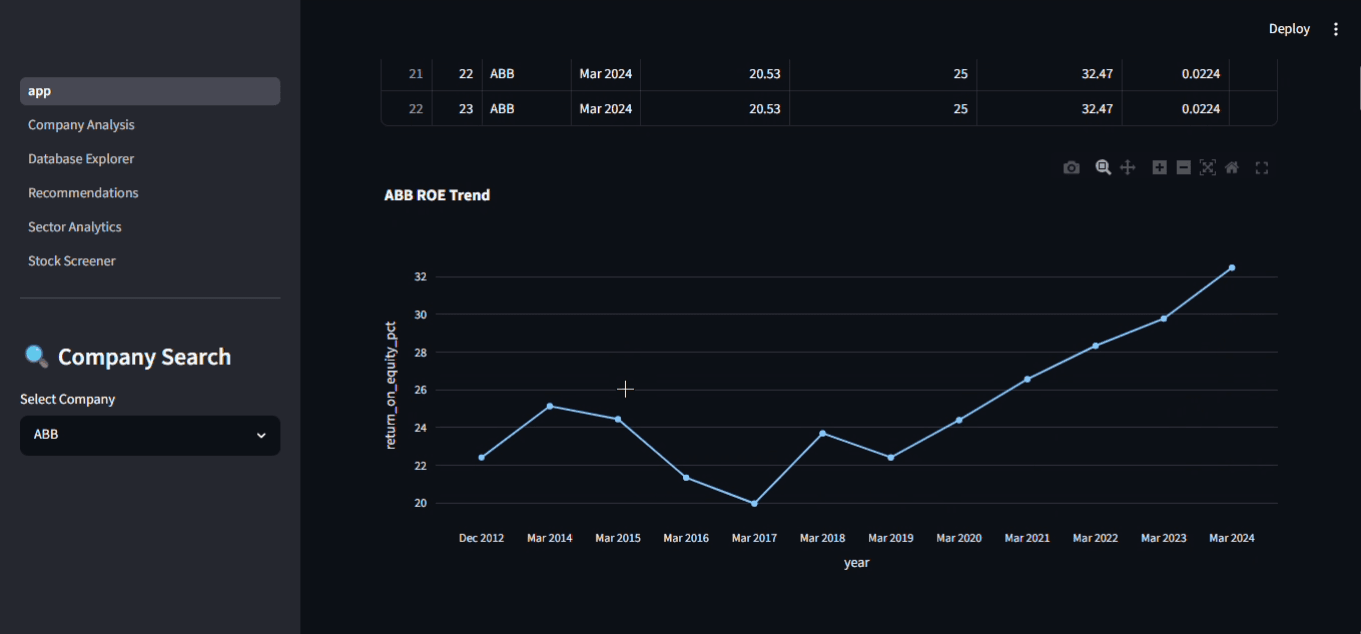
Task: Click the 'Dec 2012' x-axis tick label
Action: [x=482, y=538]
